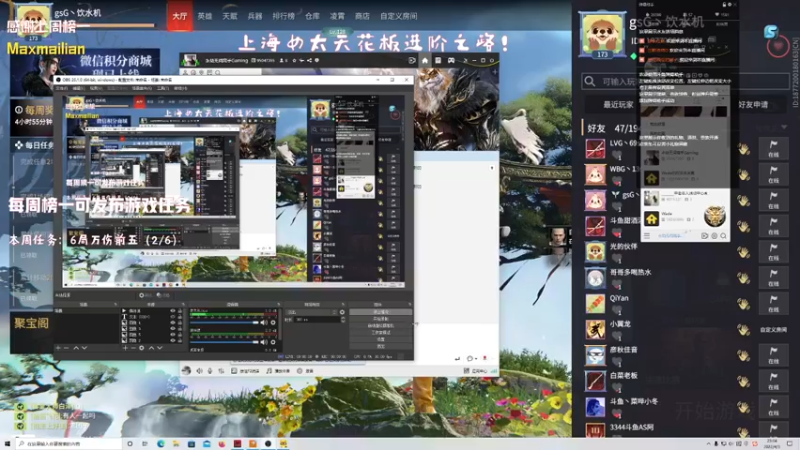Wave at friend LVG with hand icon

click(744, 148)
